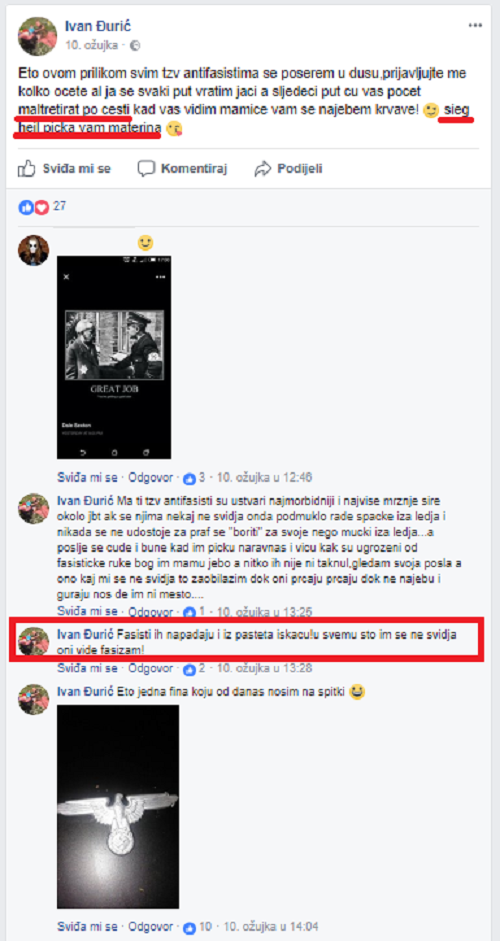500x941 pixels.
Task: Open the three-dots post options menu
Action: [x=475, y=25]
